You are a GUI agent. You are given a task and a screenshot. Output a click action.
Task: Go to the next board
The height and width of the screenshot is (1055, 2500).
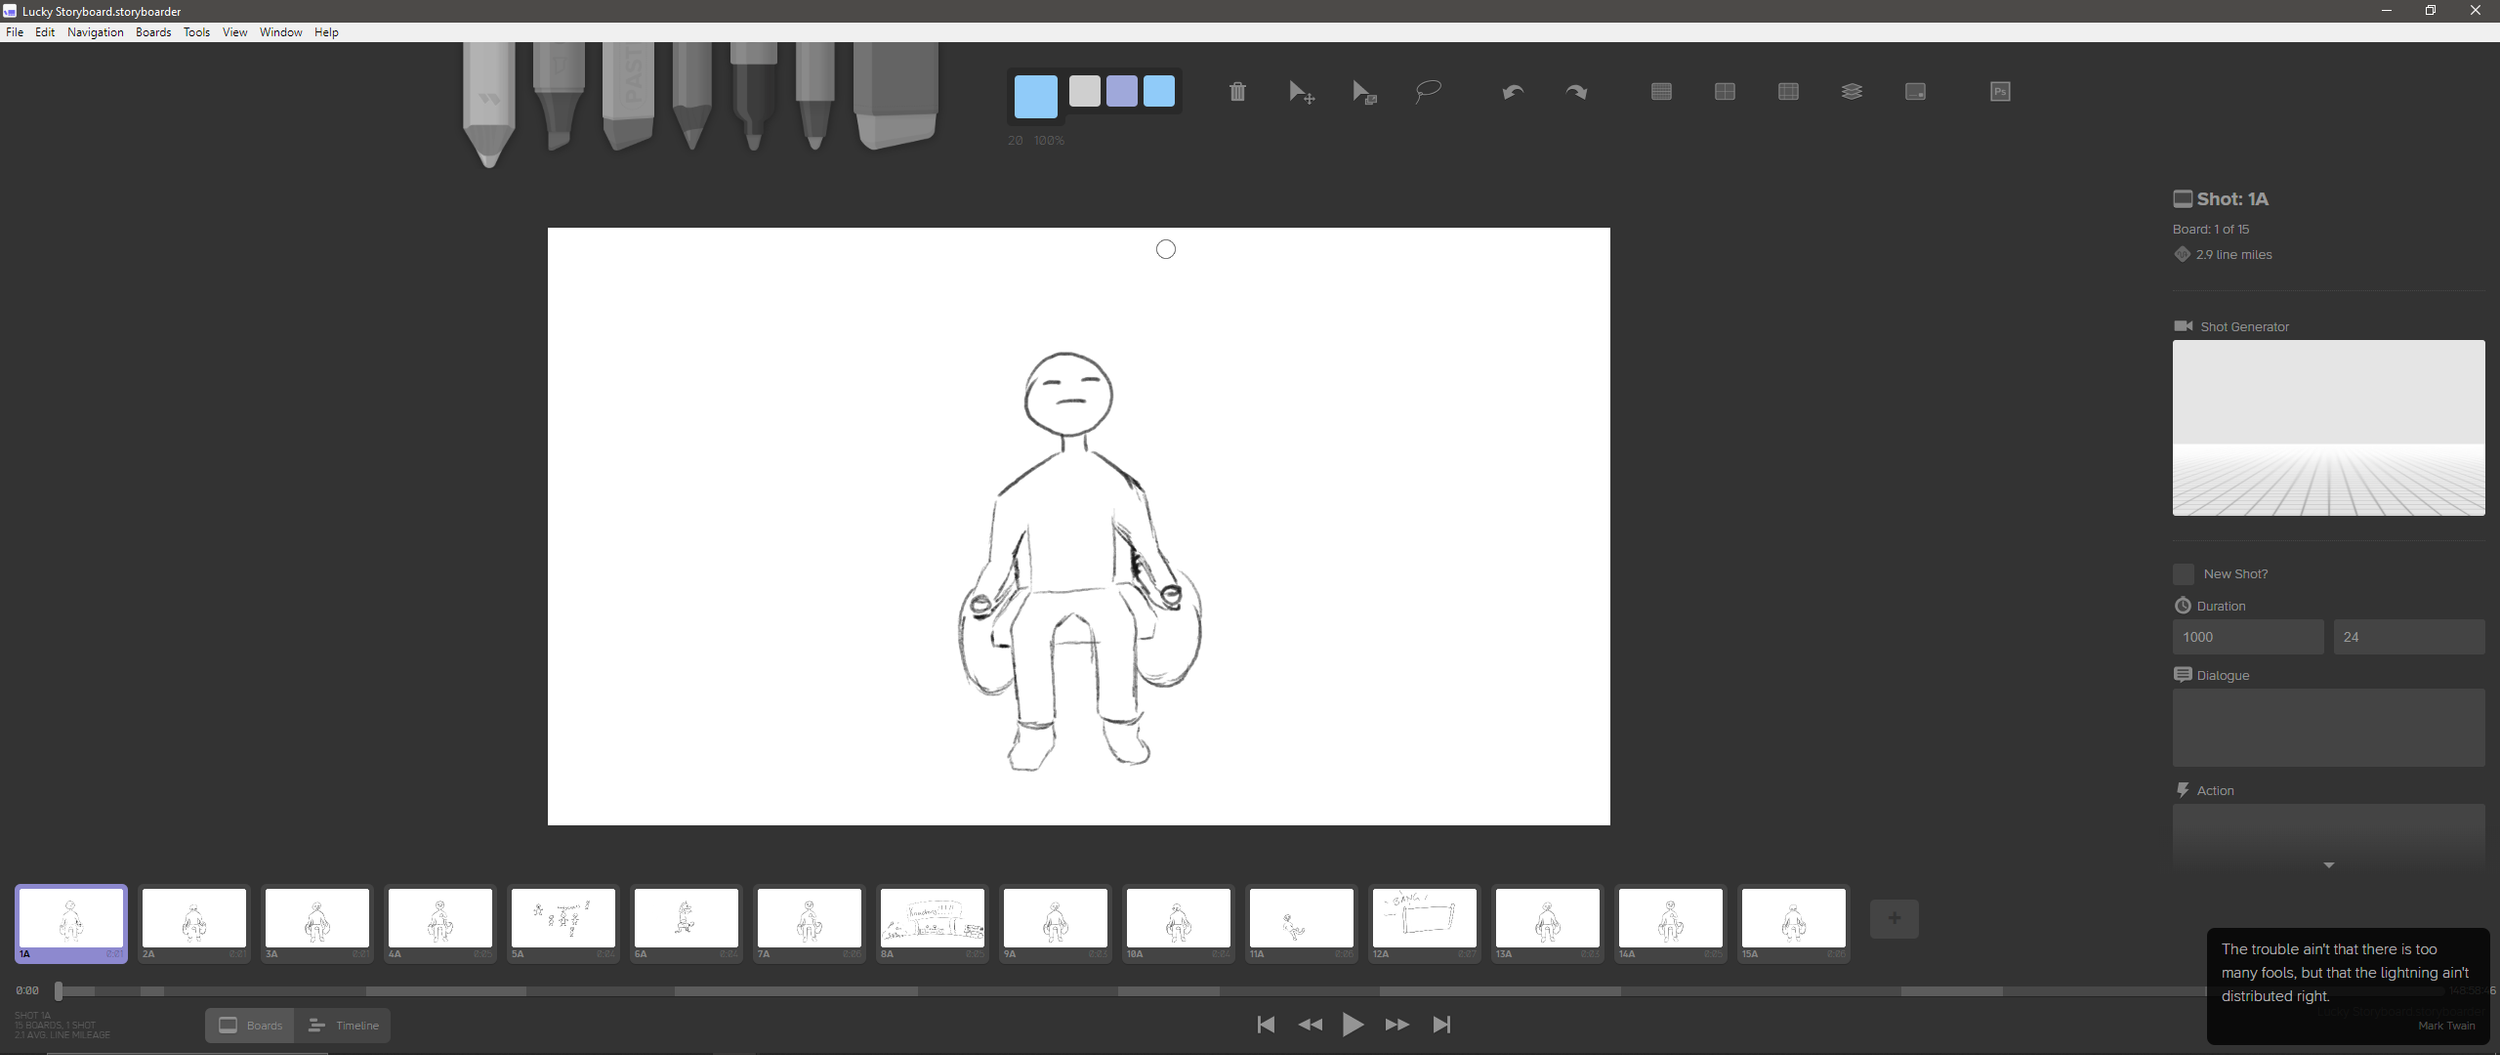point(1397,1024)
